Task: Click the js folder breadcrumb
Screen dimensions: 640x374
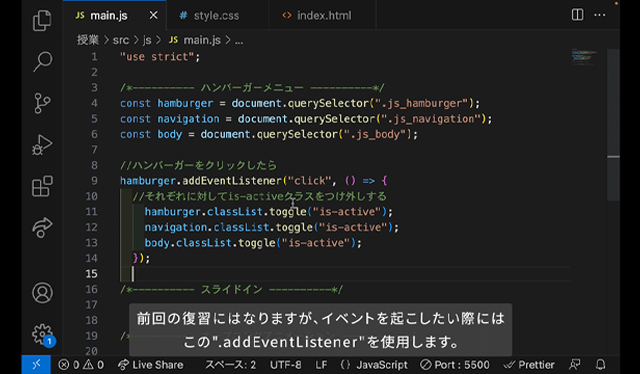Action: coord(147,40)
